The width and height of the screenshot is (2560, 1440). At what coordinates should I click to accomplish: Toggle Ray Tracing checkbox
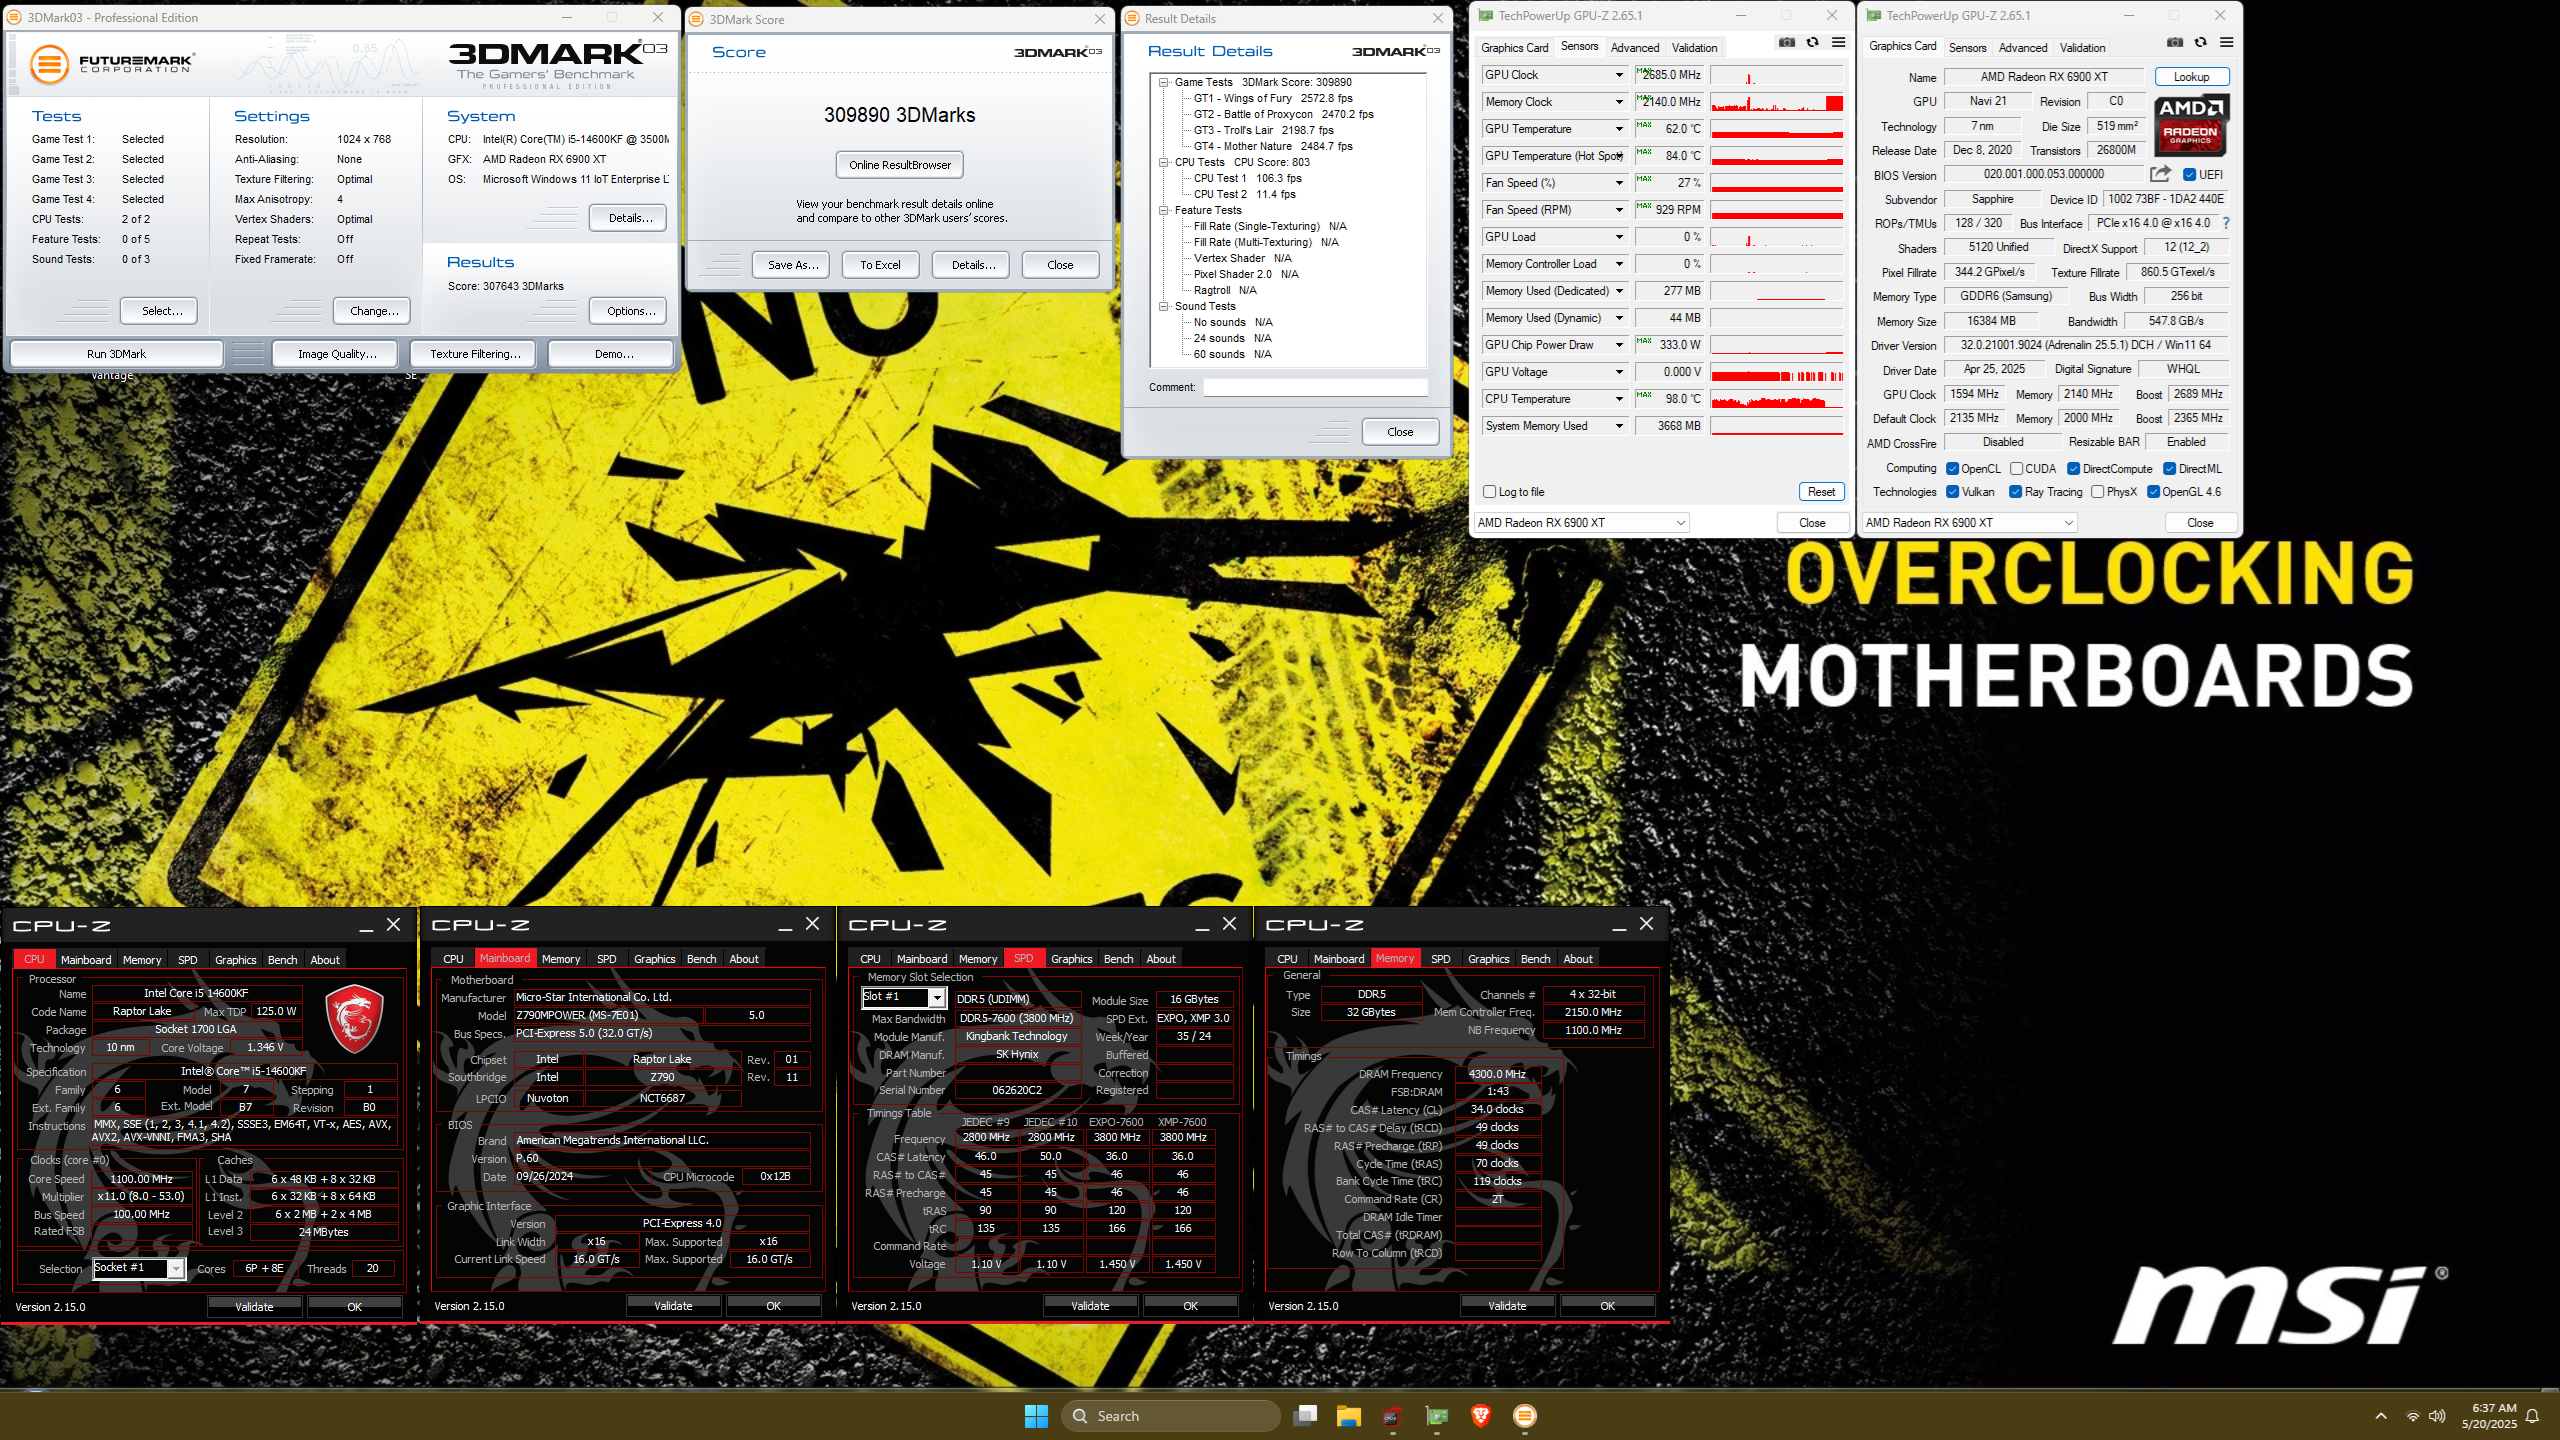tap(2015, 492)
